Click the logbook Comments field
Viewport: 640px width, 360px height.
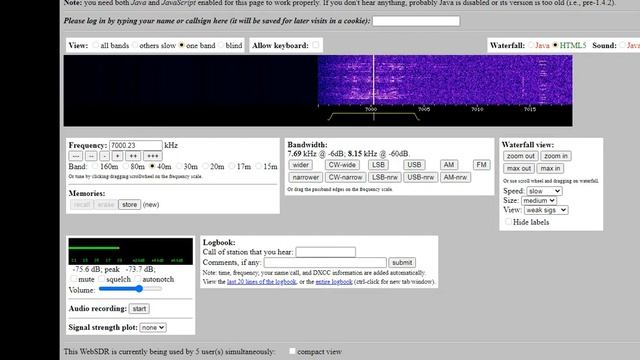[325, 262]
